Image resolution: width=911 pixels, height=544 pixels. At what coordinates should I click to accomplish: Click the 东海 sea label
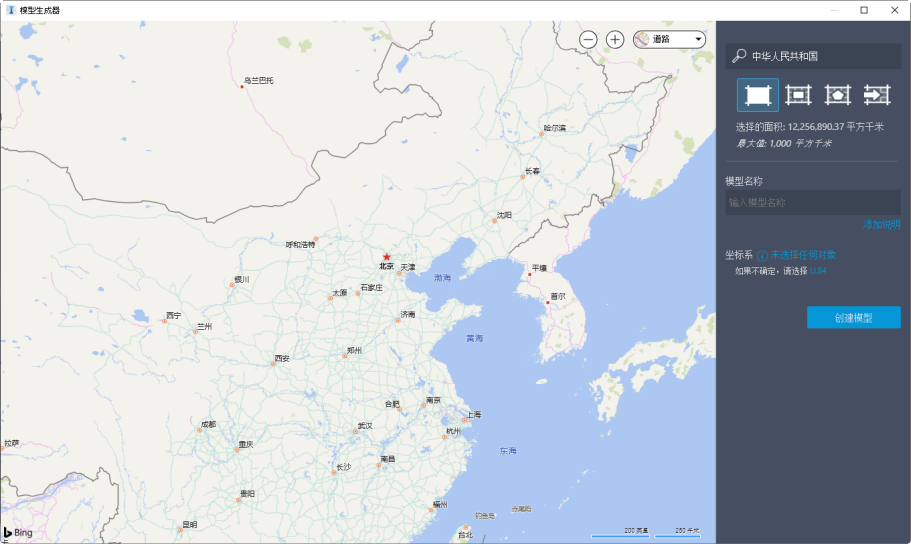[x=508, y=450]
